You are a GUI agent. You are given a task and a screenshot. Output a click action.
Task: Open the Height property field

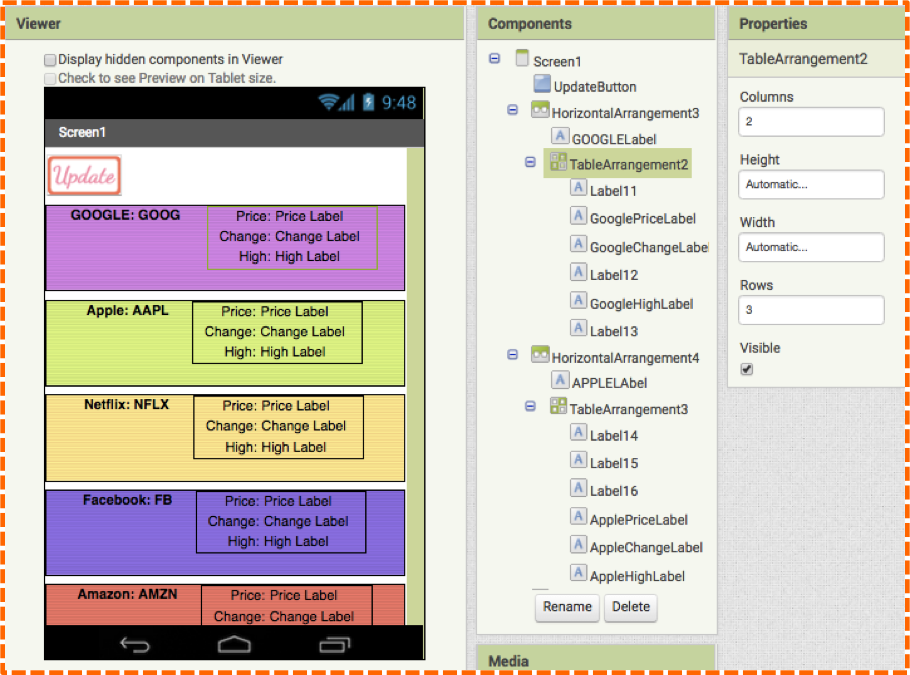[x=811, y=185]
